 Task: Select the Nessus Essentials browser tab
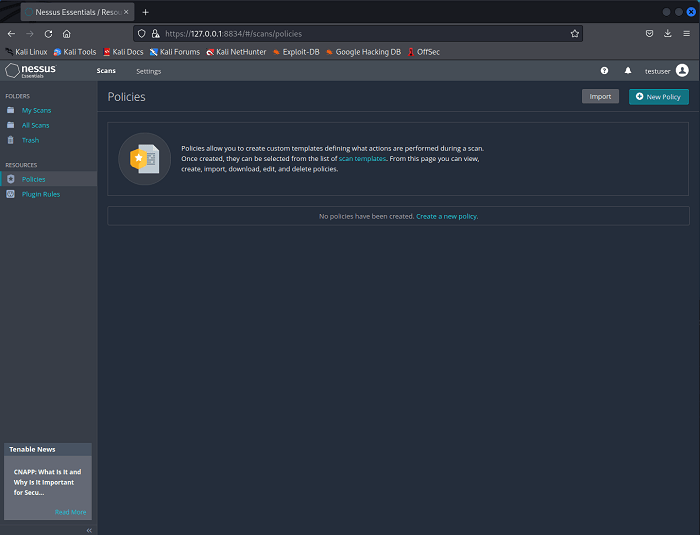pyautogui.click(x=77, y=12)
